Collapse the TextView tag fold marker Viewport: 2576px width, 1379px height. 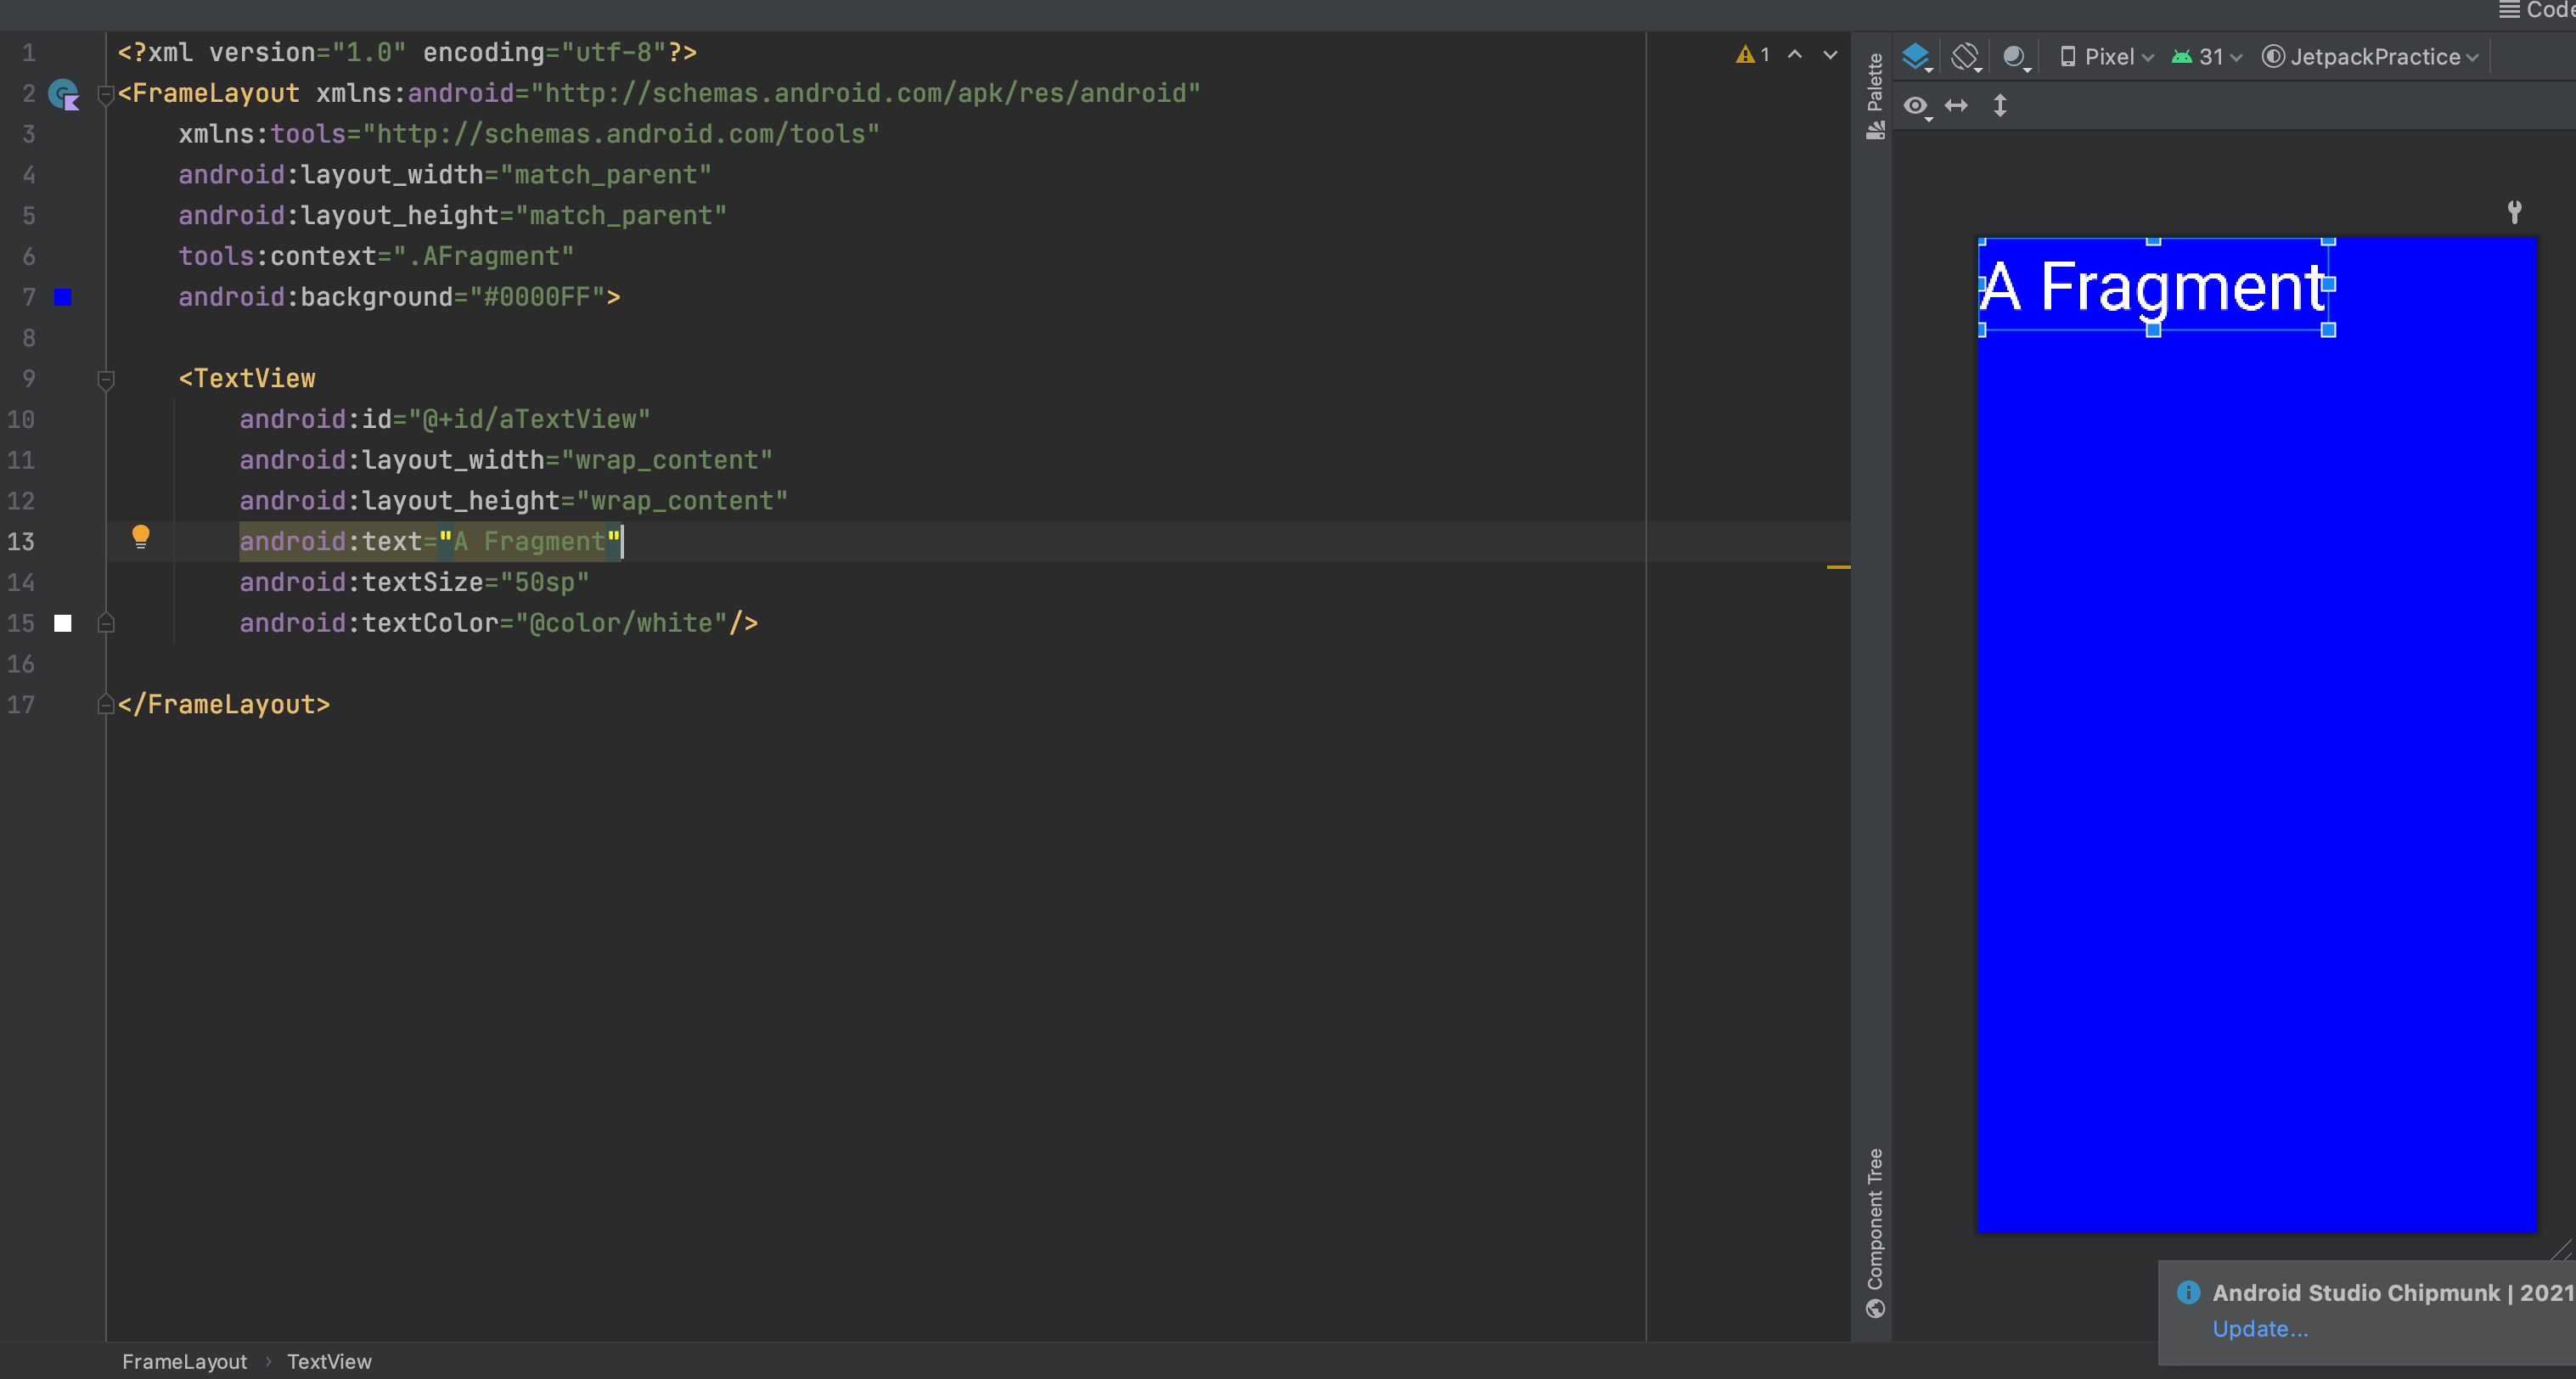(106, 379)
